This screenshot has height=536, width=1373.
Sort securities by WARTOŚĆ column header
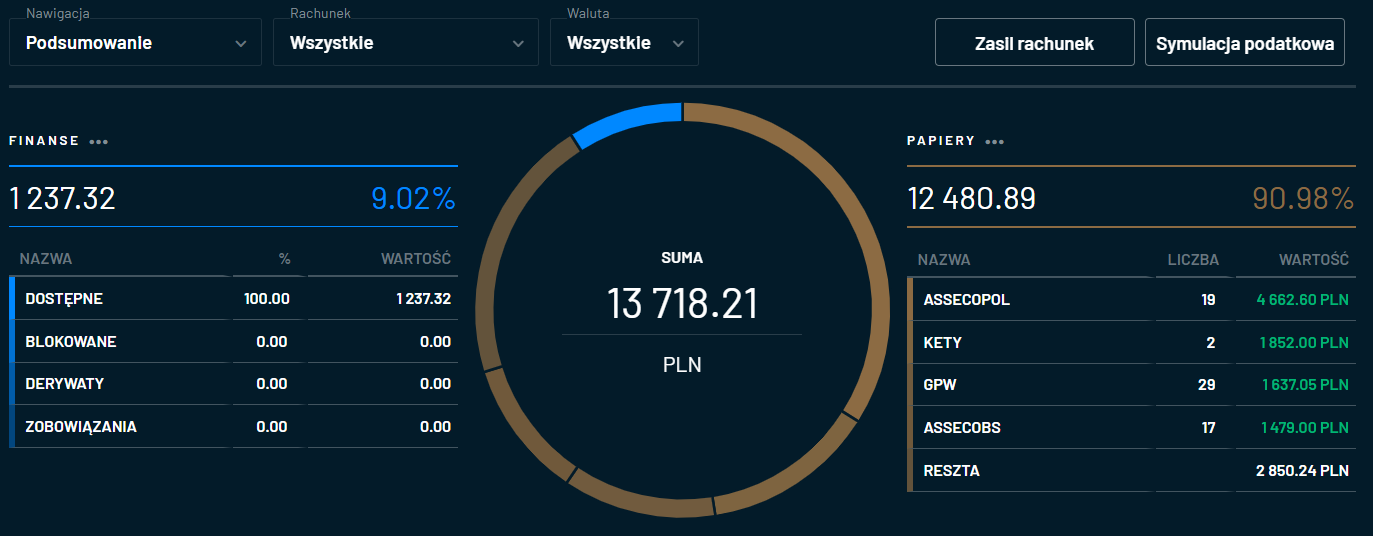coord(1313,260)
